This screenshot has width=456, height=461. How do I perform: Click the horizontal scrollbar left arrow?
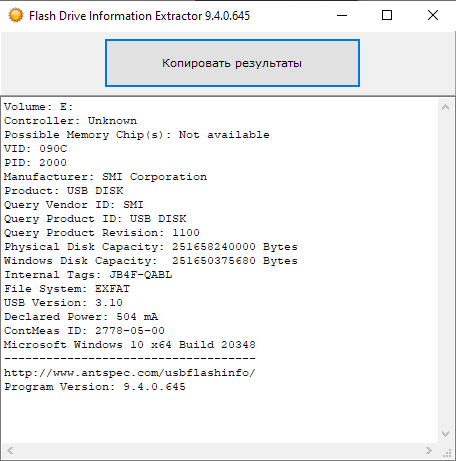10,451
